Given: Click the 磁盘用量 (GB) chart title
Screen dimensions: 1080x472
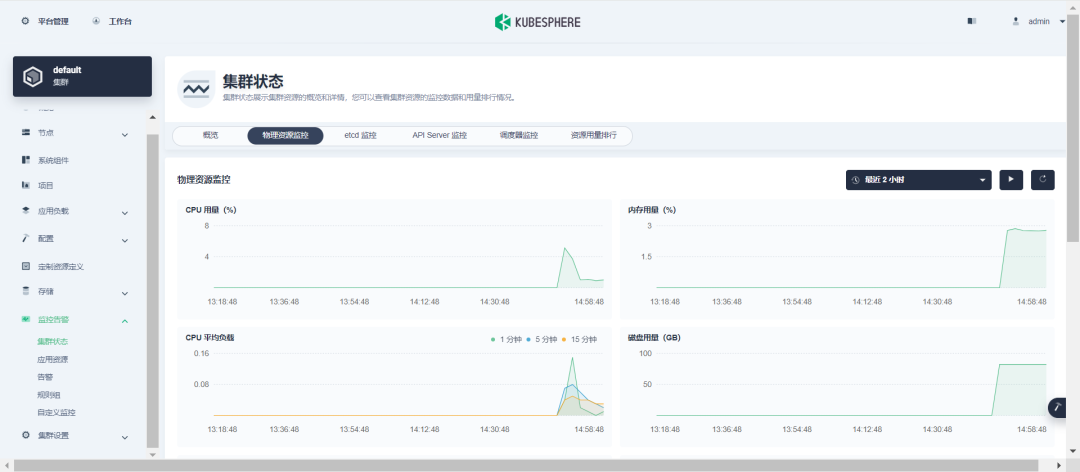Looking at the screenshot, I should pyautogui.click(x=654, y=338).
